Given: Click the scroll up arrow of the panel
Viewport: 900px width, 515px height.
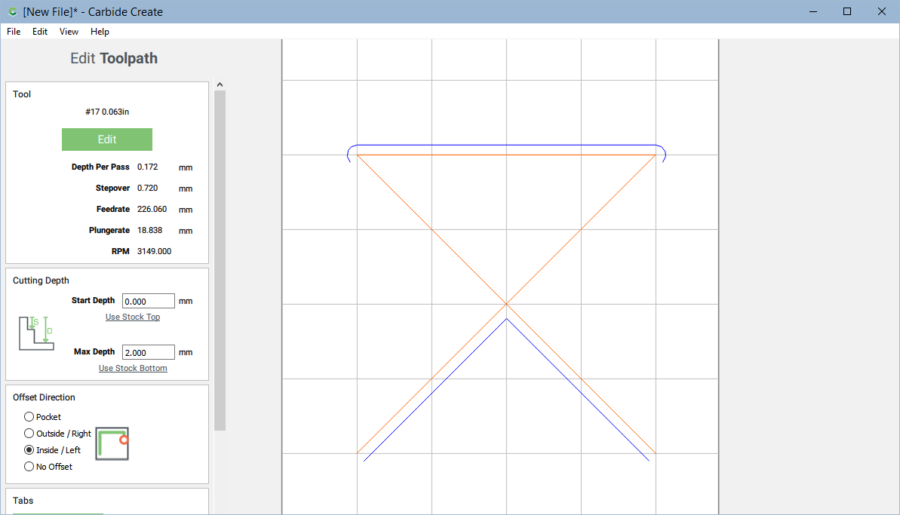Looking at the screenshot, I should coord(220,84).
